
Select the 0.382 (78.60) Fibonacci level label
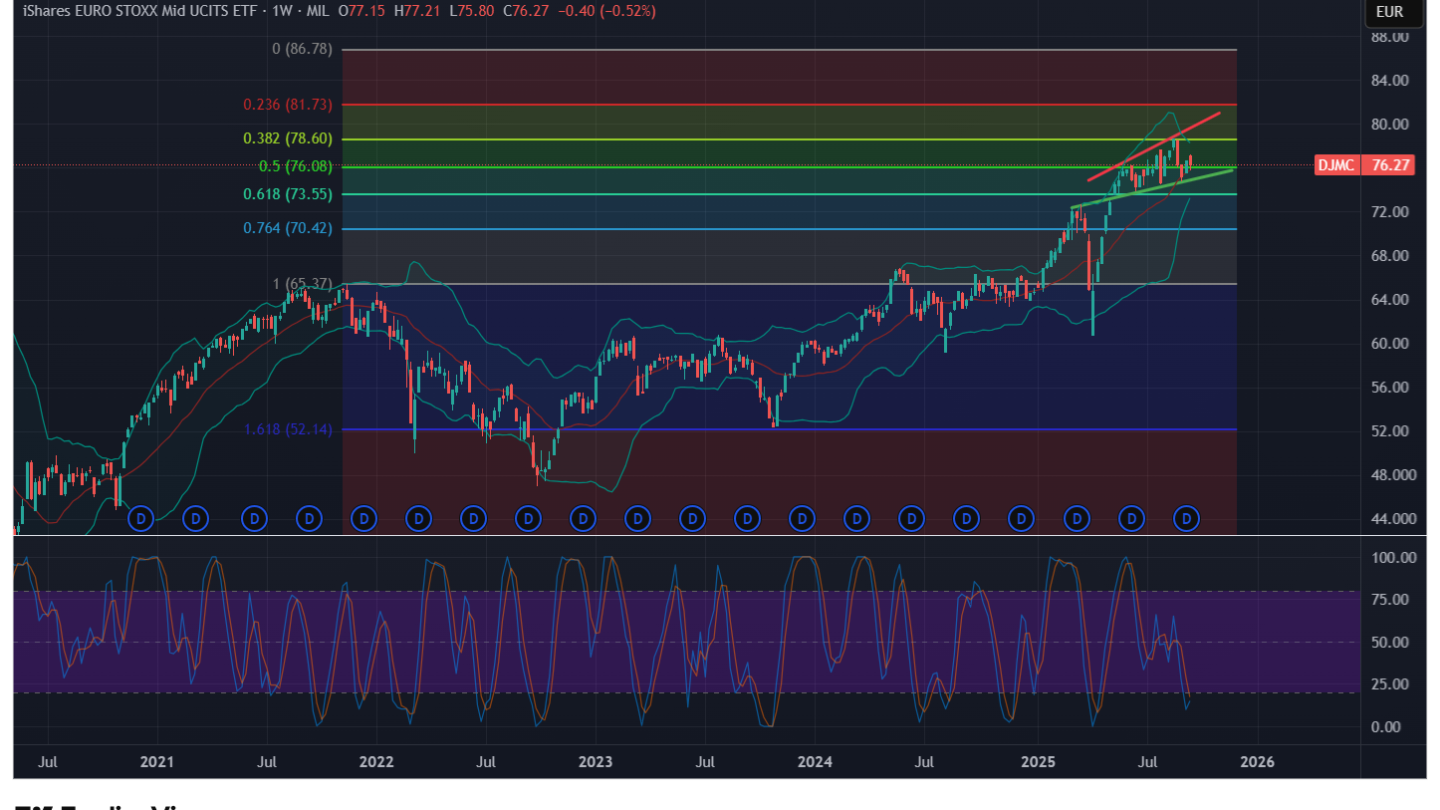tap(287, 139)
